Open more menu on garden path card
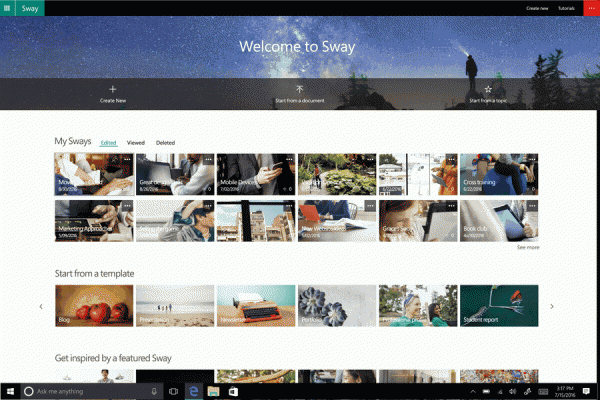 click(x=370, y=159)
